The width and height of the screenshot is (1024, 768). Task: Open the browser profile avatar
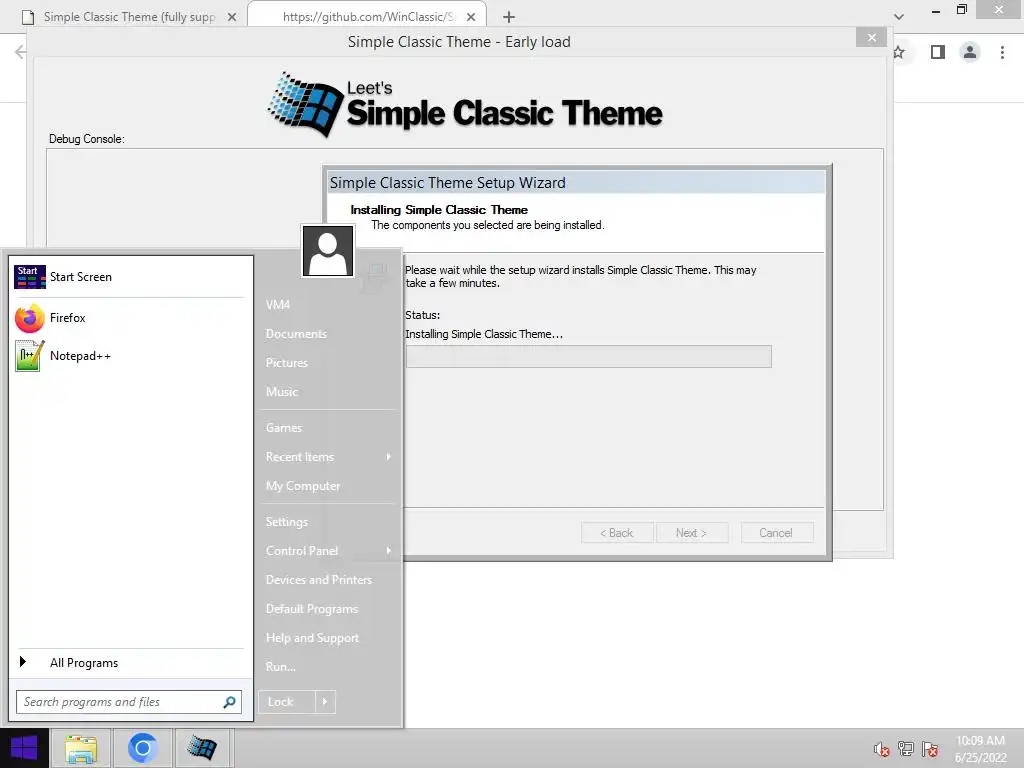970,52
